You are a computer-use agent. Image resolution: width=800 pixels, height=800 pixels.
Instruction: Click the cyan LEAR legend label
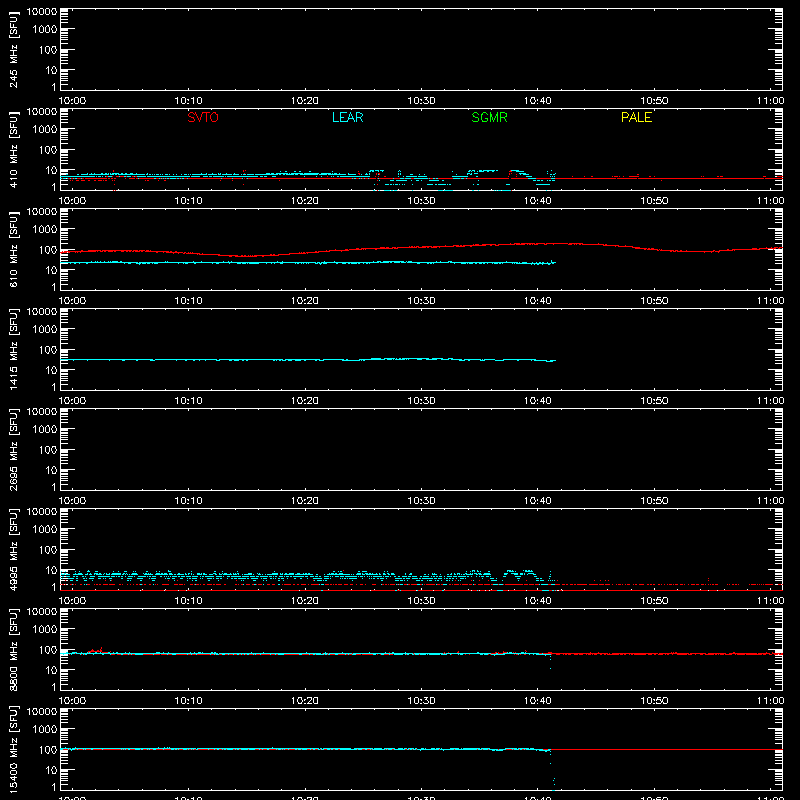coord(347,117)
